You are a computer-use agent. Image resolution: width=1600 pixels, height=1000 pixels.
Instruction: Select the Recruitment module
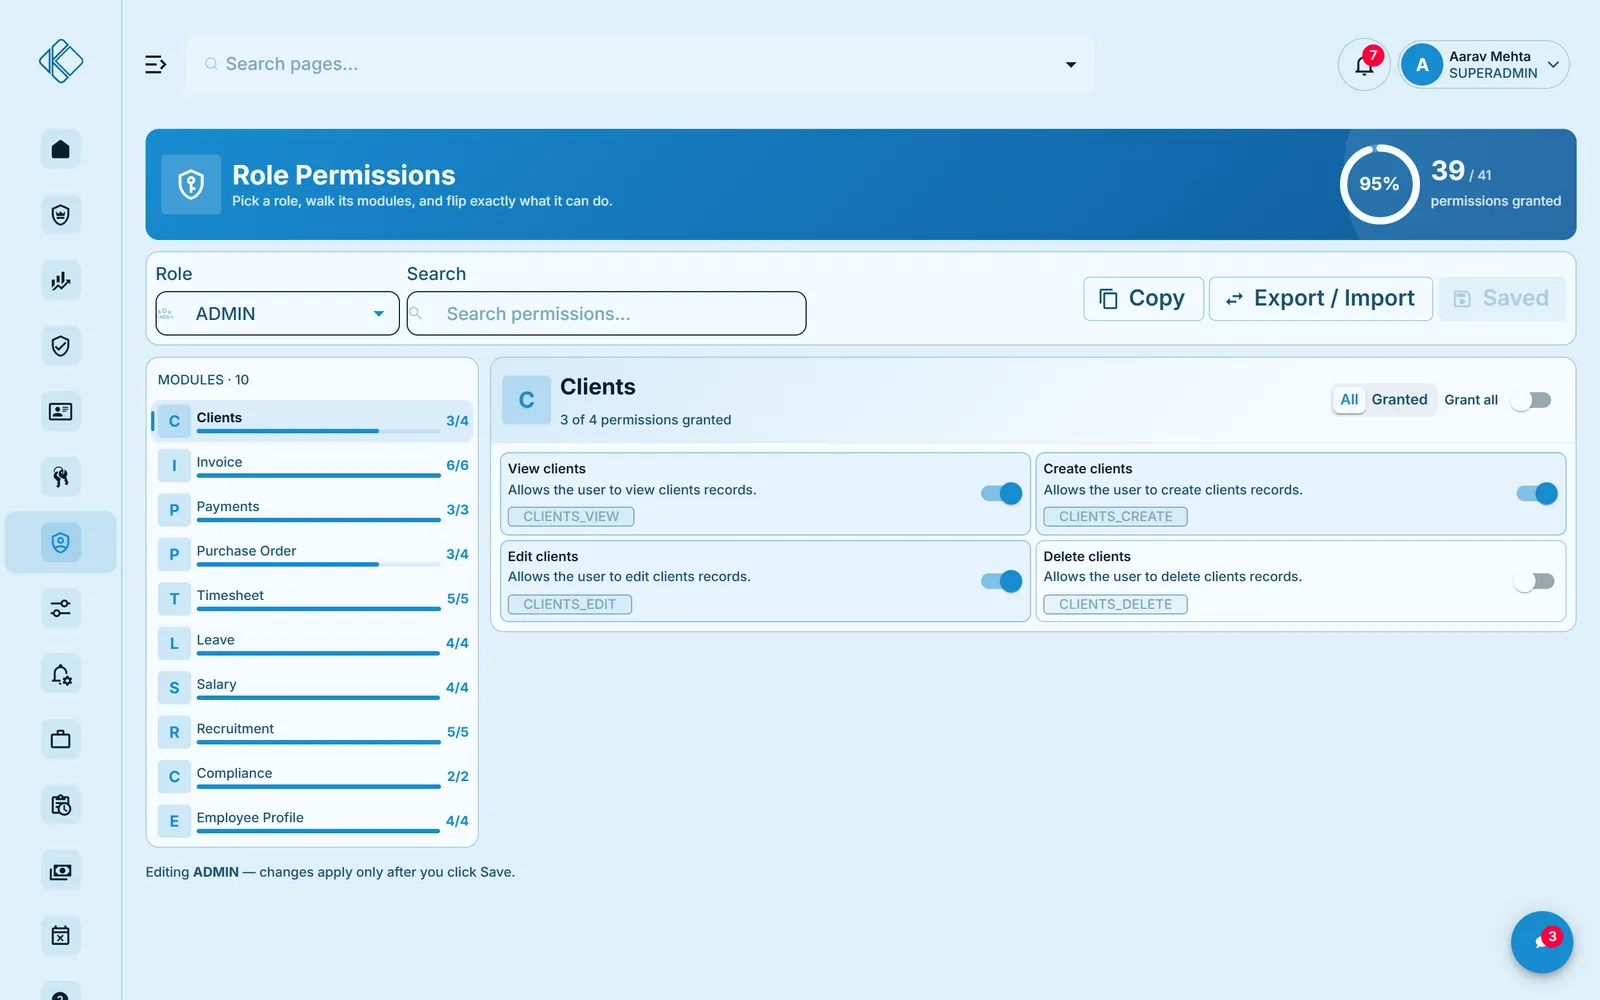[x=312, y=732]
